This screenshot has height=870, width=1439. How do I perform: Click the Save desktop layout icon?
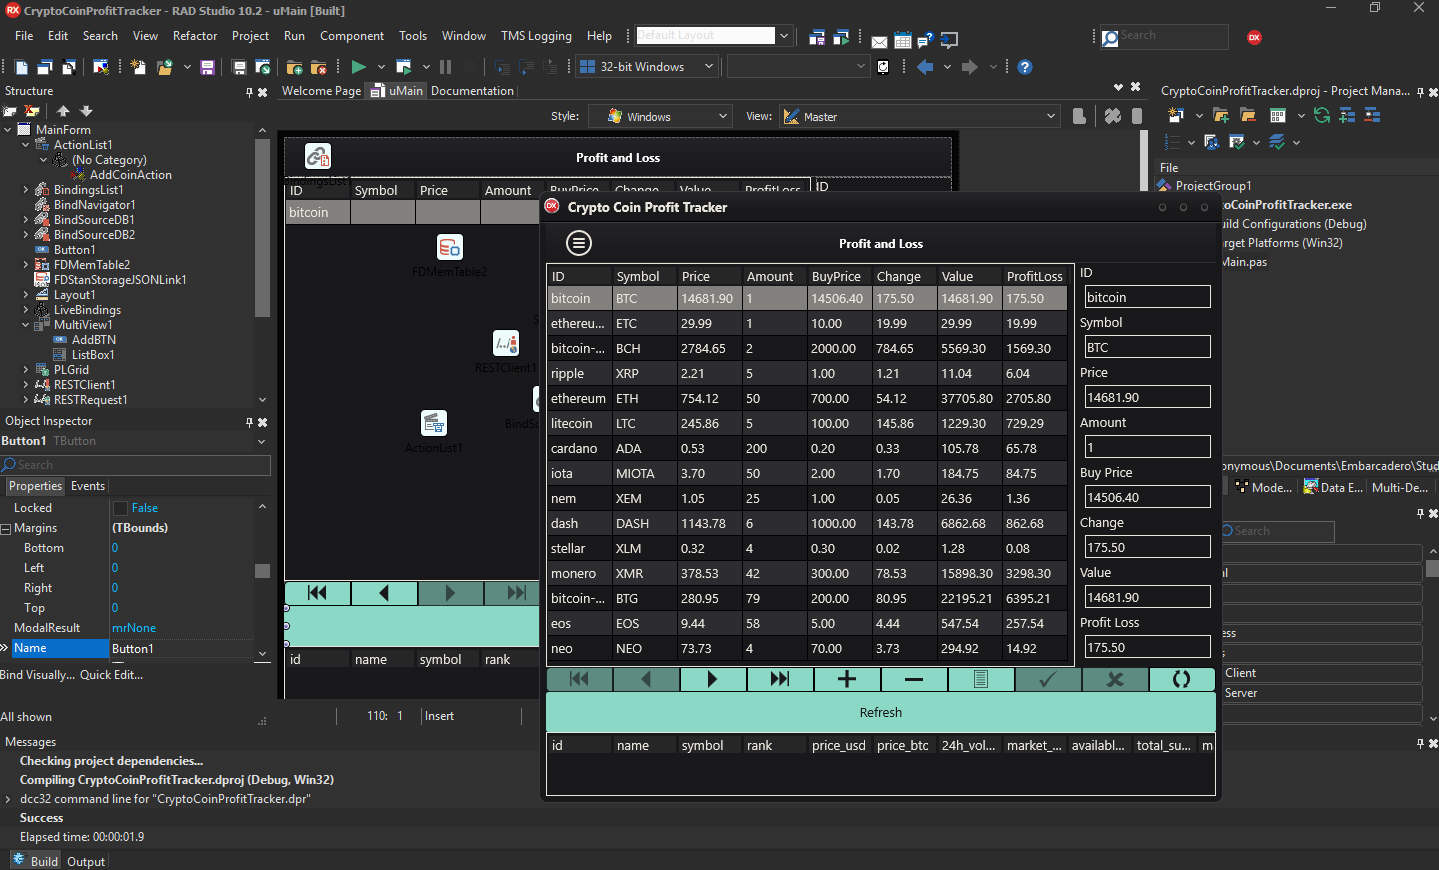point(817,38)
